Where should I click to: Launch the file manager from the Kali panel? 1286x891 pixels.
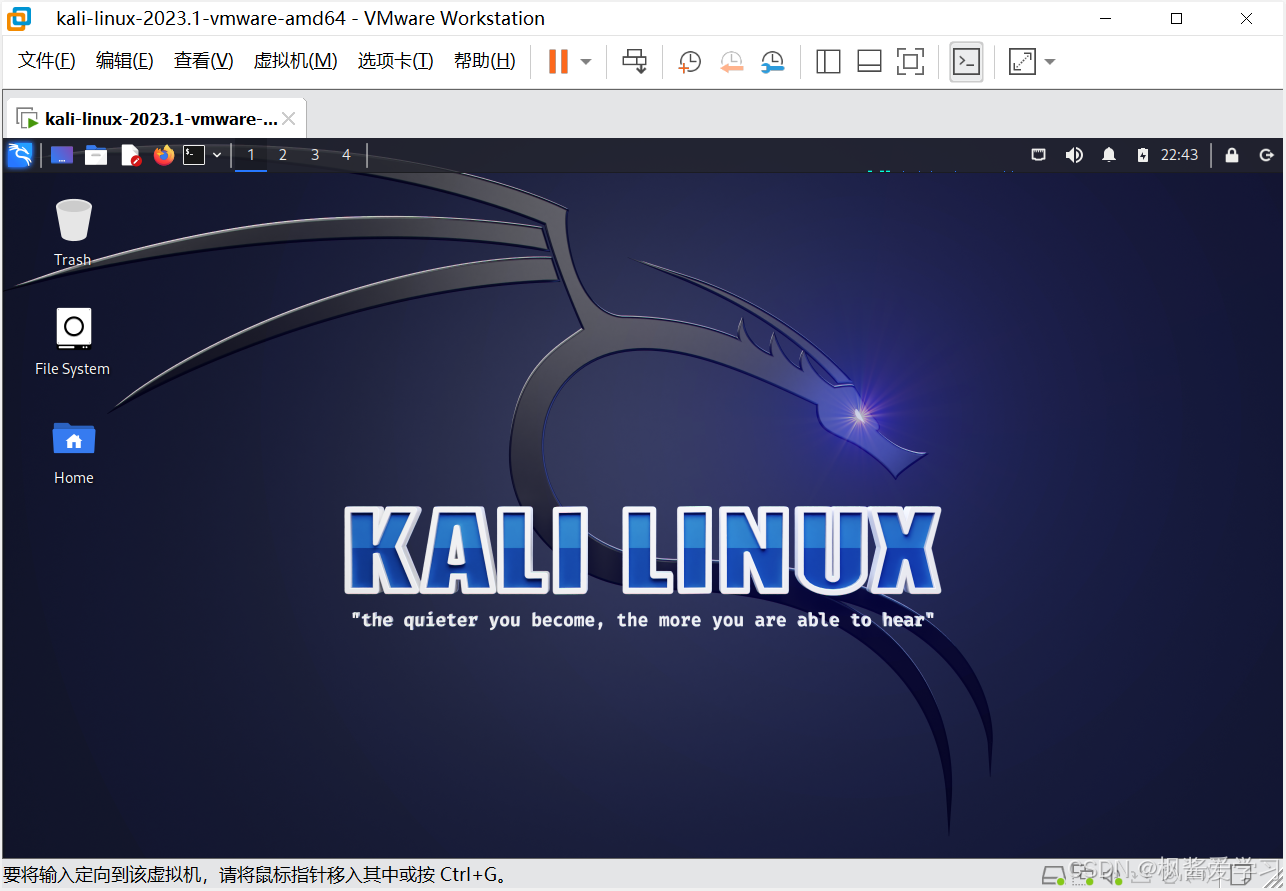(x=96, y=155)
